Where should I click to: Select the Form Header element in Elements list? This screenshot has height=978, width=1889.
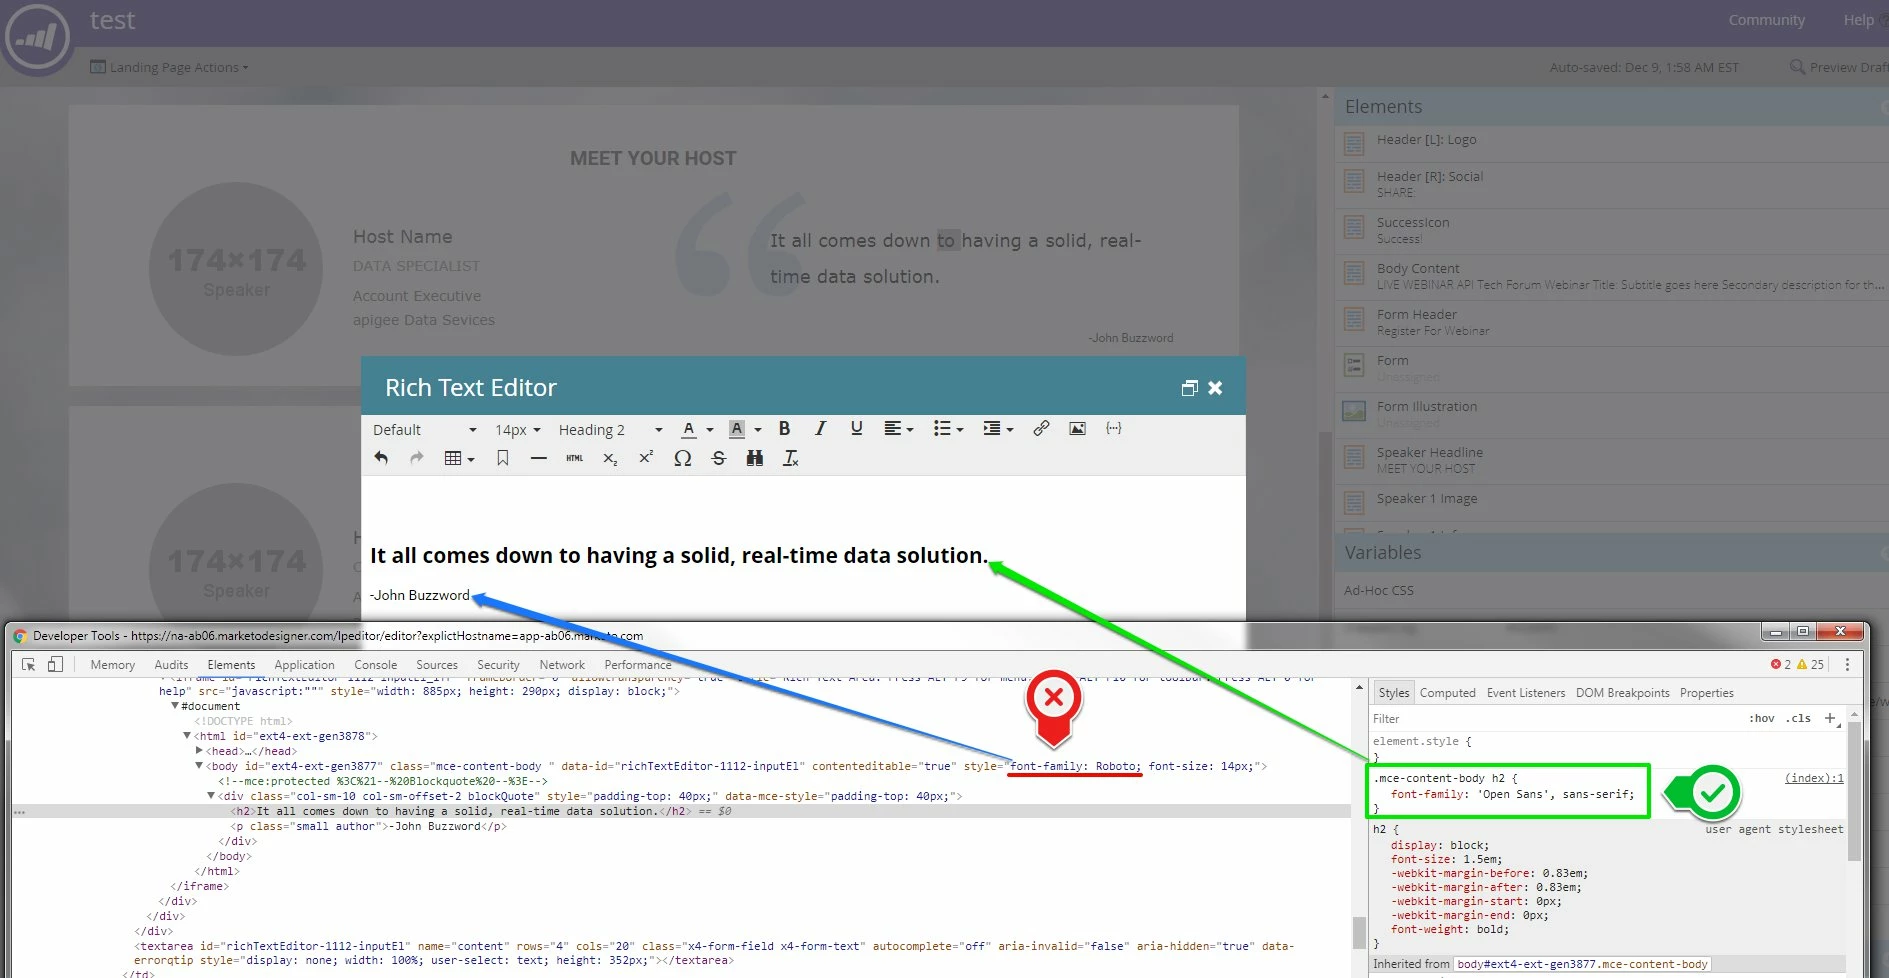point(1612,321)
